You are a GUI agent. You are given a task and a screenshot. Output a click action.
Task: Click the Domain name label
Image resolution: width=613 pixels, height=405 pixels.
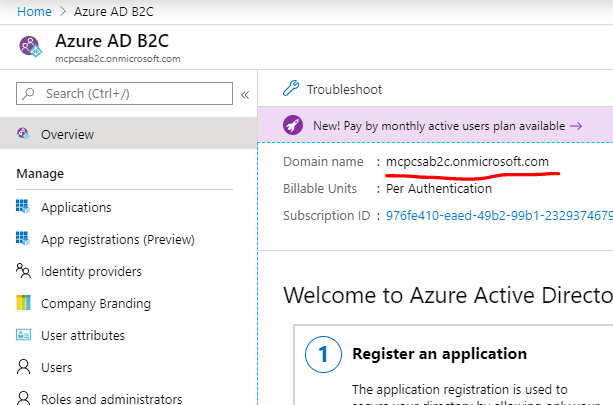pos(323,161)
